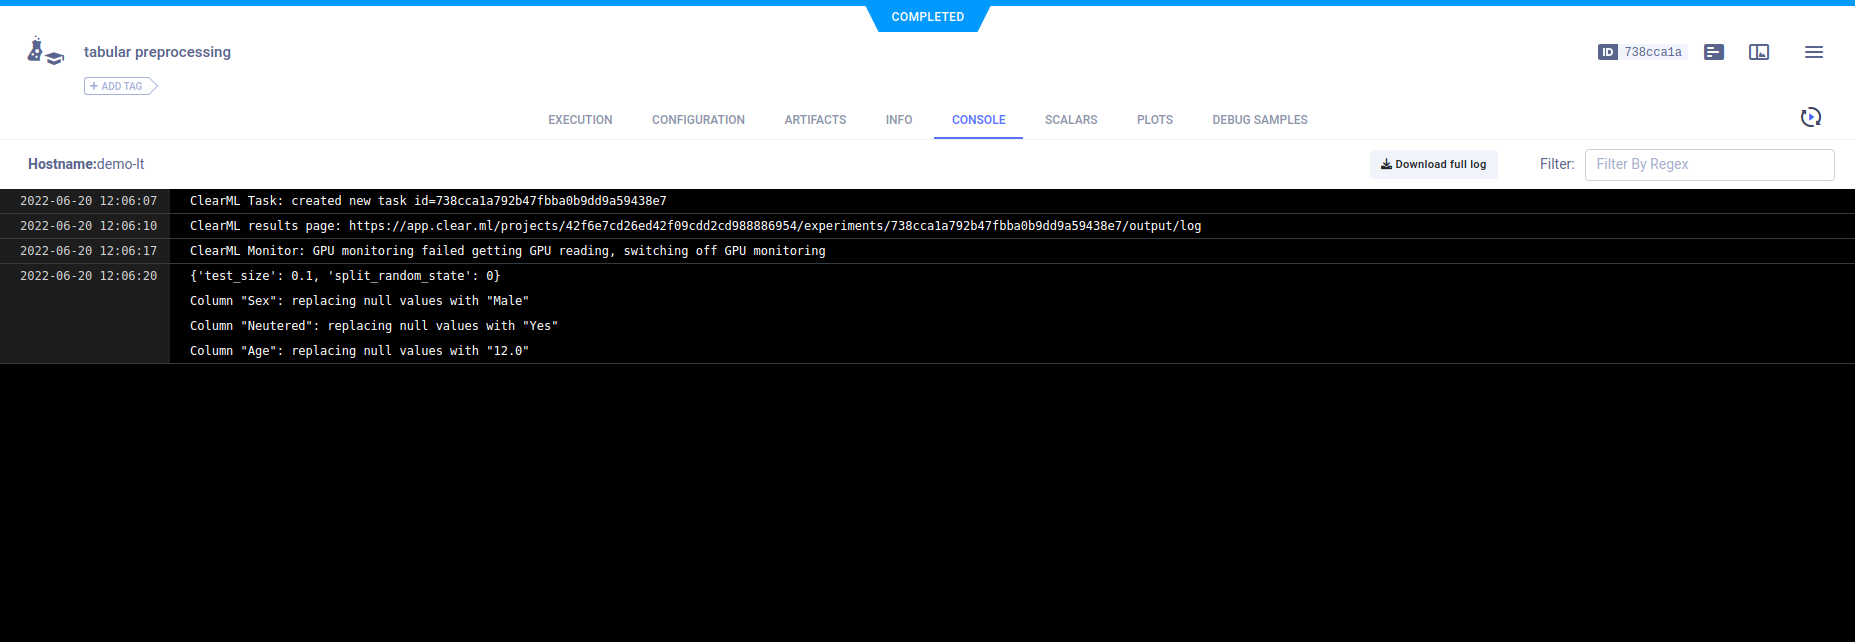
Task: Click the auto-refresh icon
Action: point(1810,118)
